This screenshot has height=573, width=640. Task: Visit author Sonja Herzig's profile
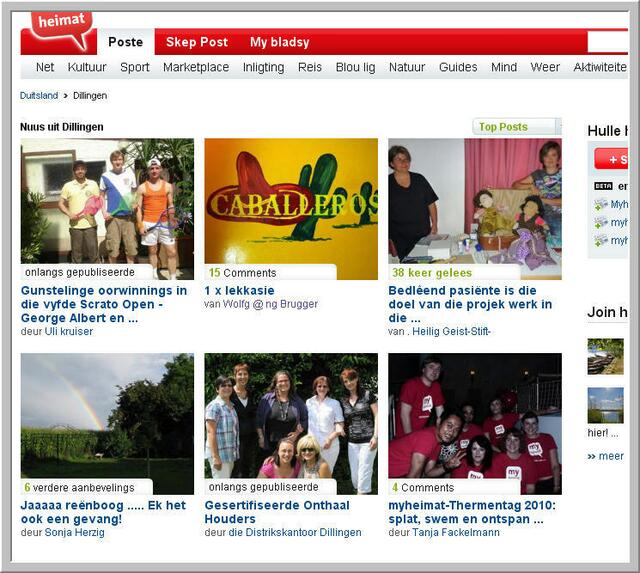[x=75, y=532]
